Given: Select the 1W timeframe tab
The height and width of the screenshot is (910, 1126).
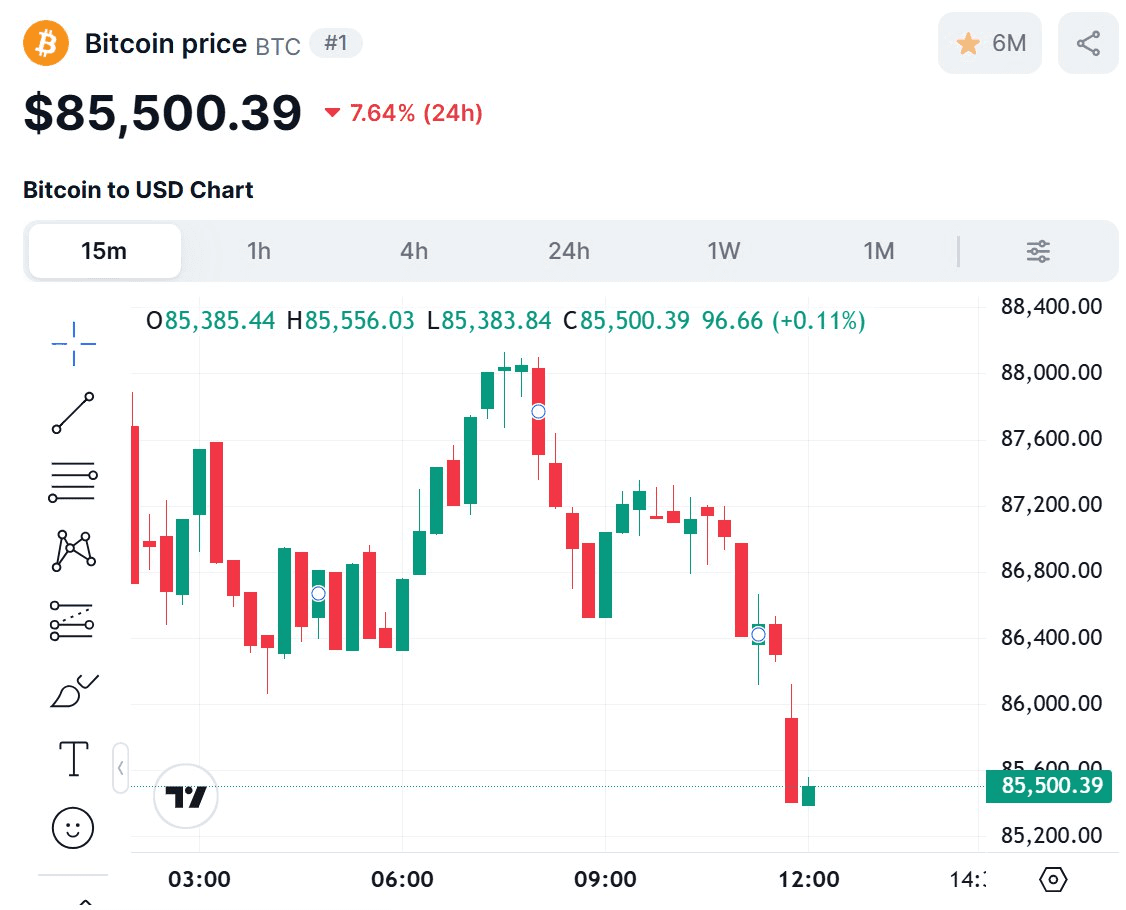Looking at the screenshot, I should point(724,251).
